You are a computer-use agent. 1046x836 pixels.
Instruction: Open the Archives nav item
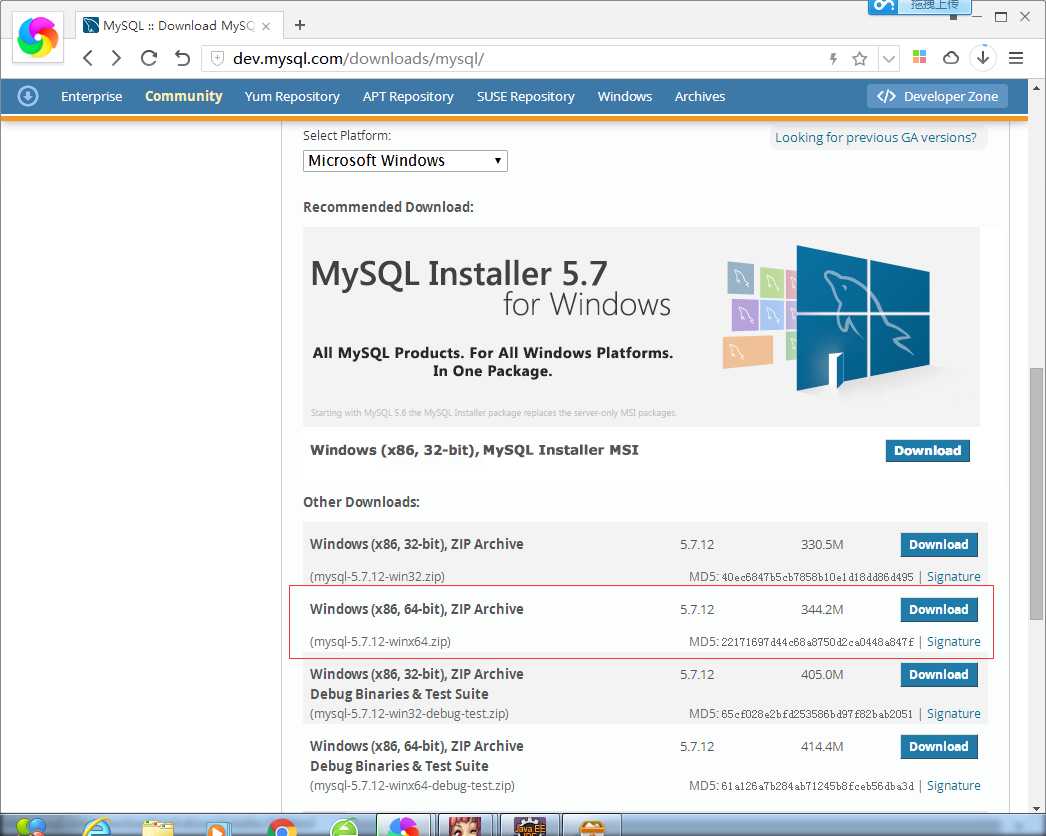point(700,96)
